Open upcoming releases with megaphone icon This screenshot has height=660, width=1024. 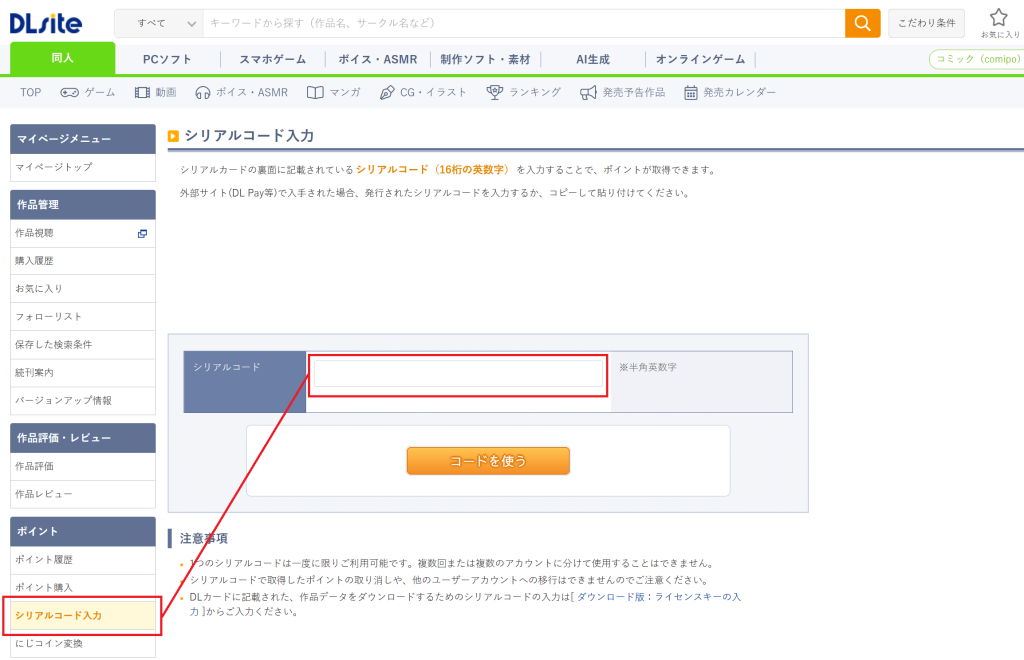[x=621, y=92]
